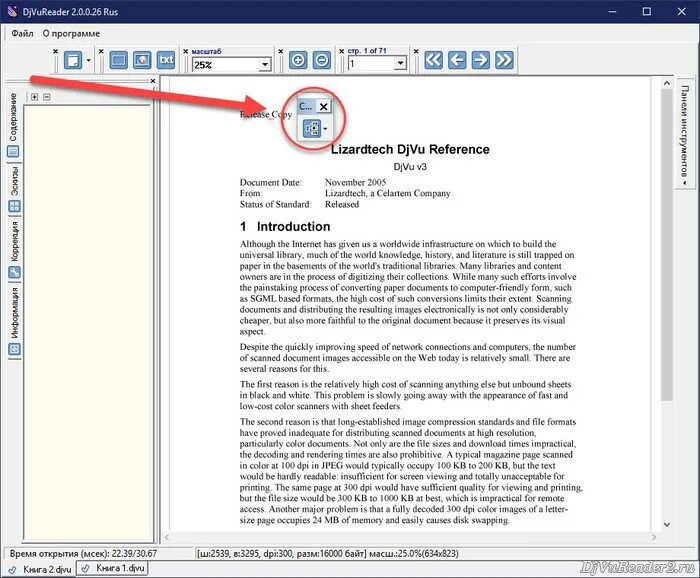Switch to the Коррекция side tab

14,249
